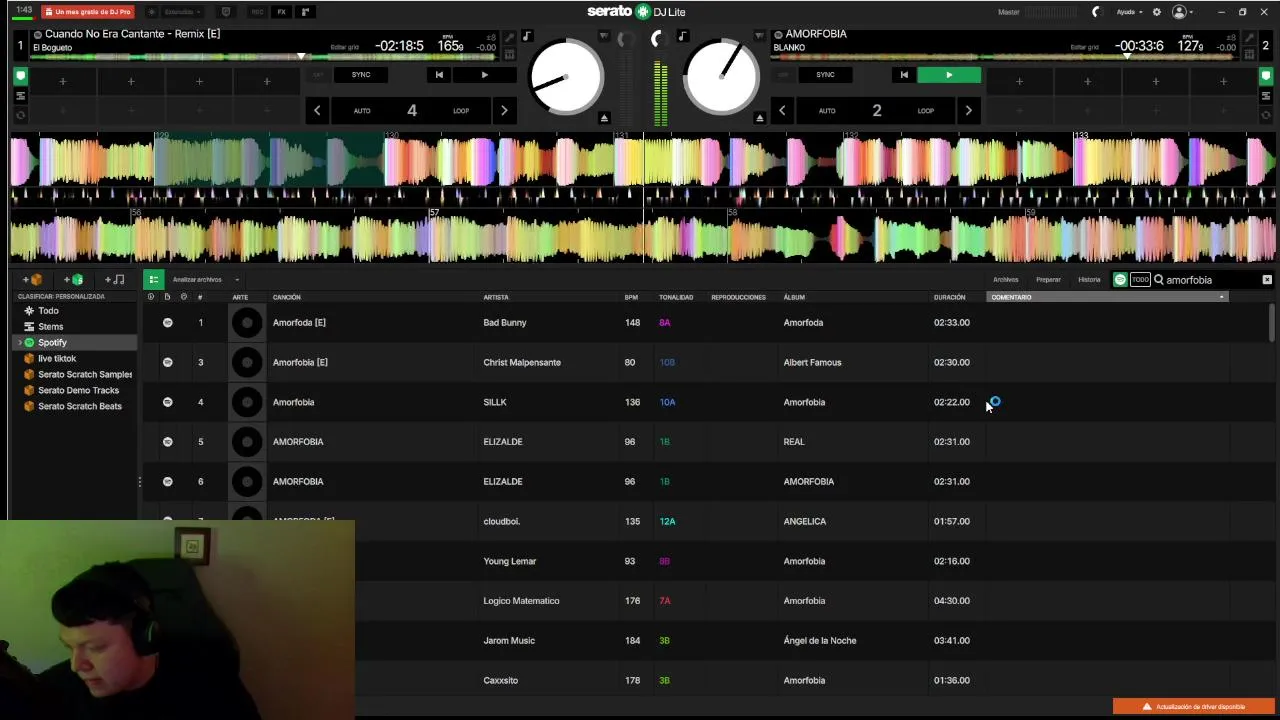Expand the Spotify tree item

(19, 343)
